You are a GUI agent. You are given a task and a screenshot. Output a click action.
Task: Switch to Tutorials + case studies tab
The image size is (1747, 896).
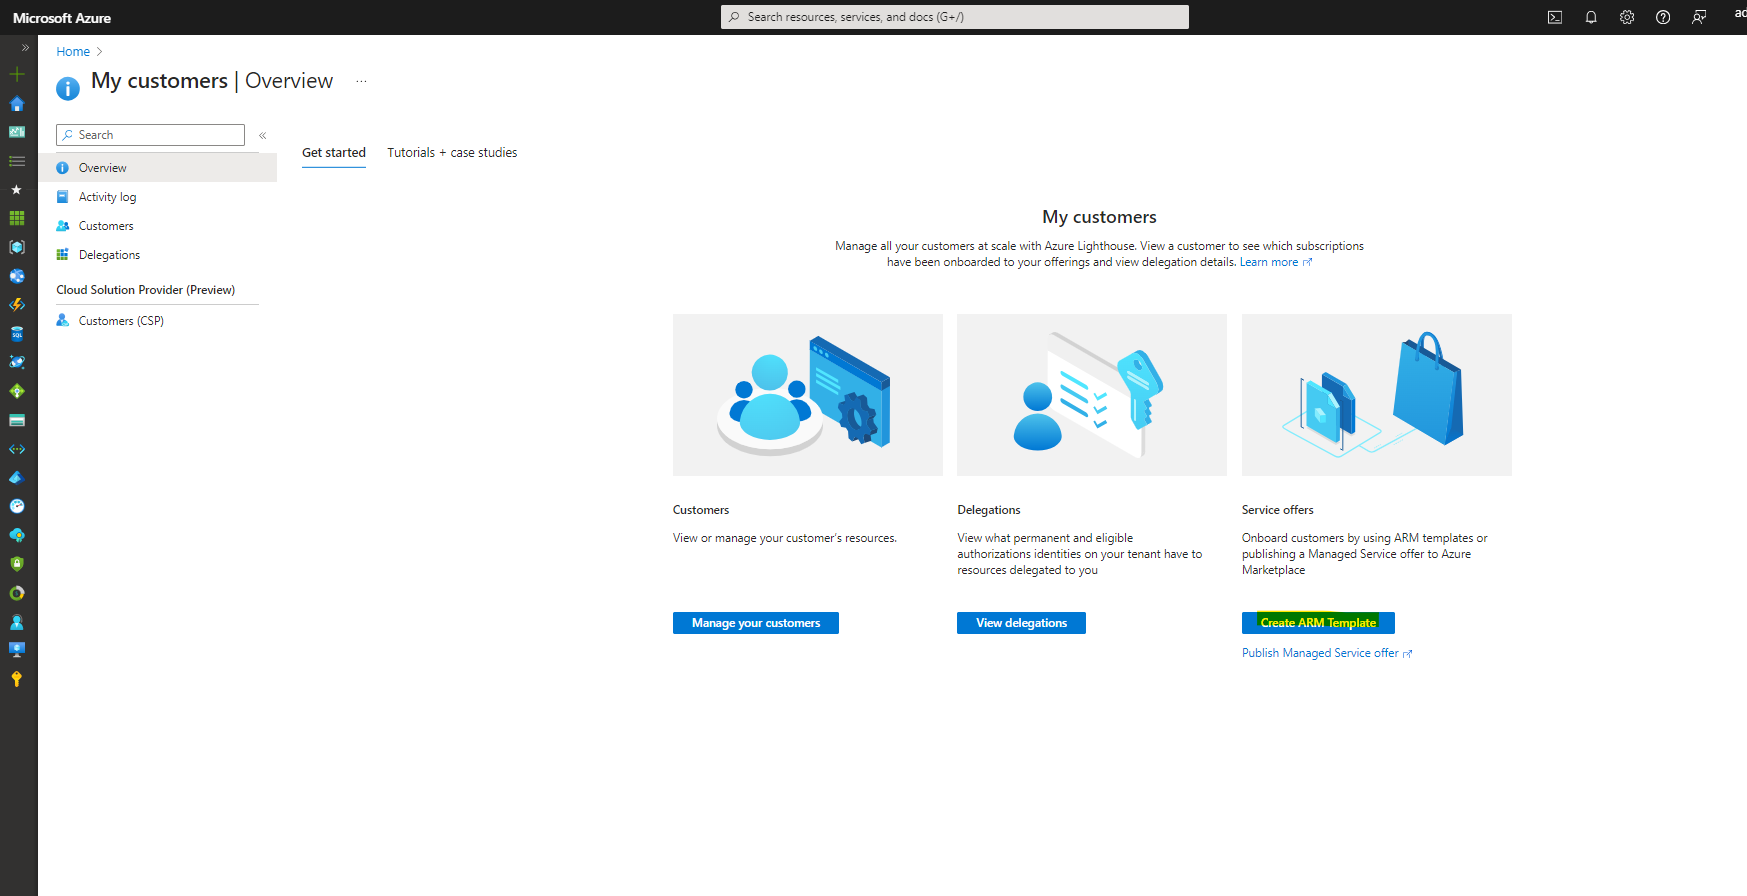(x=452, y=153)
